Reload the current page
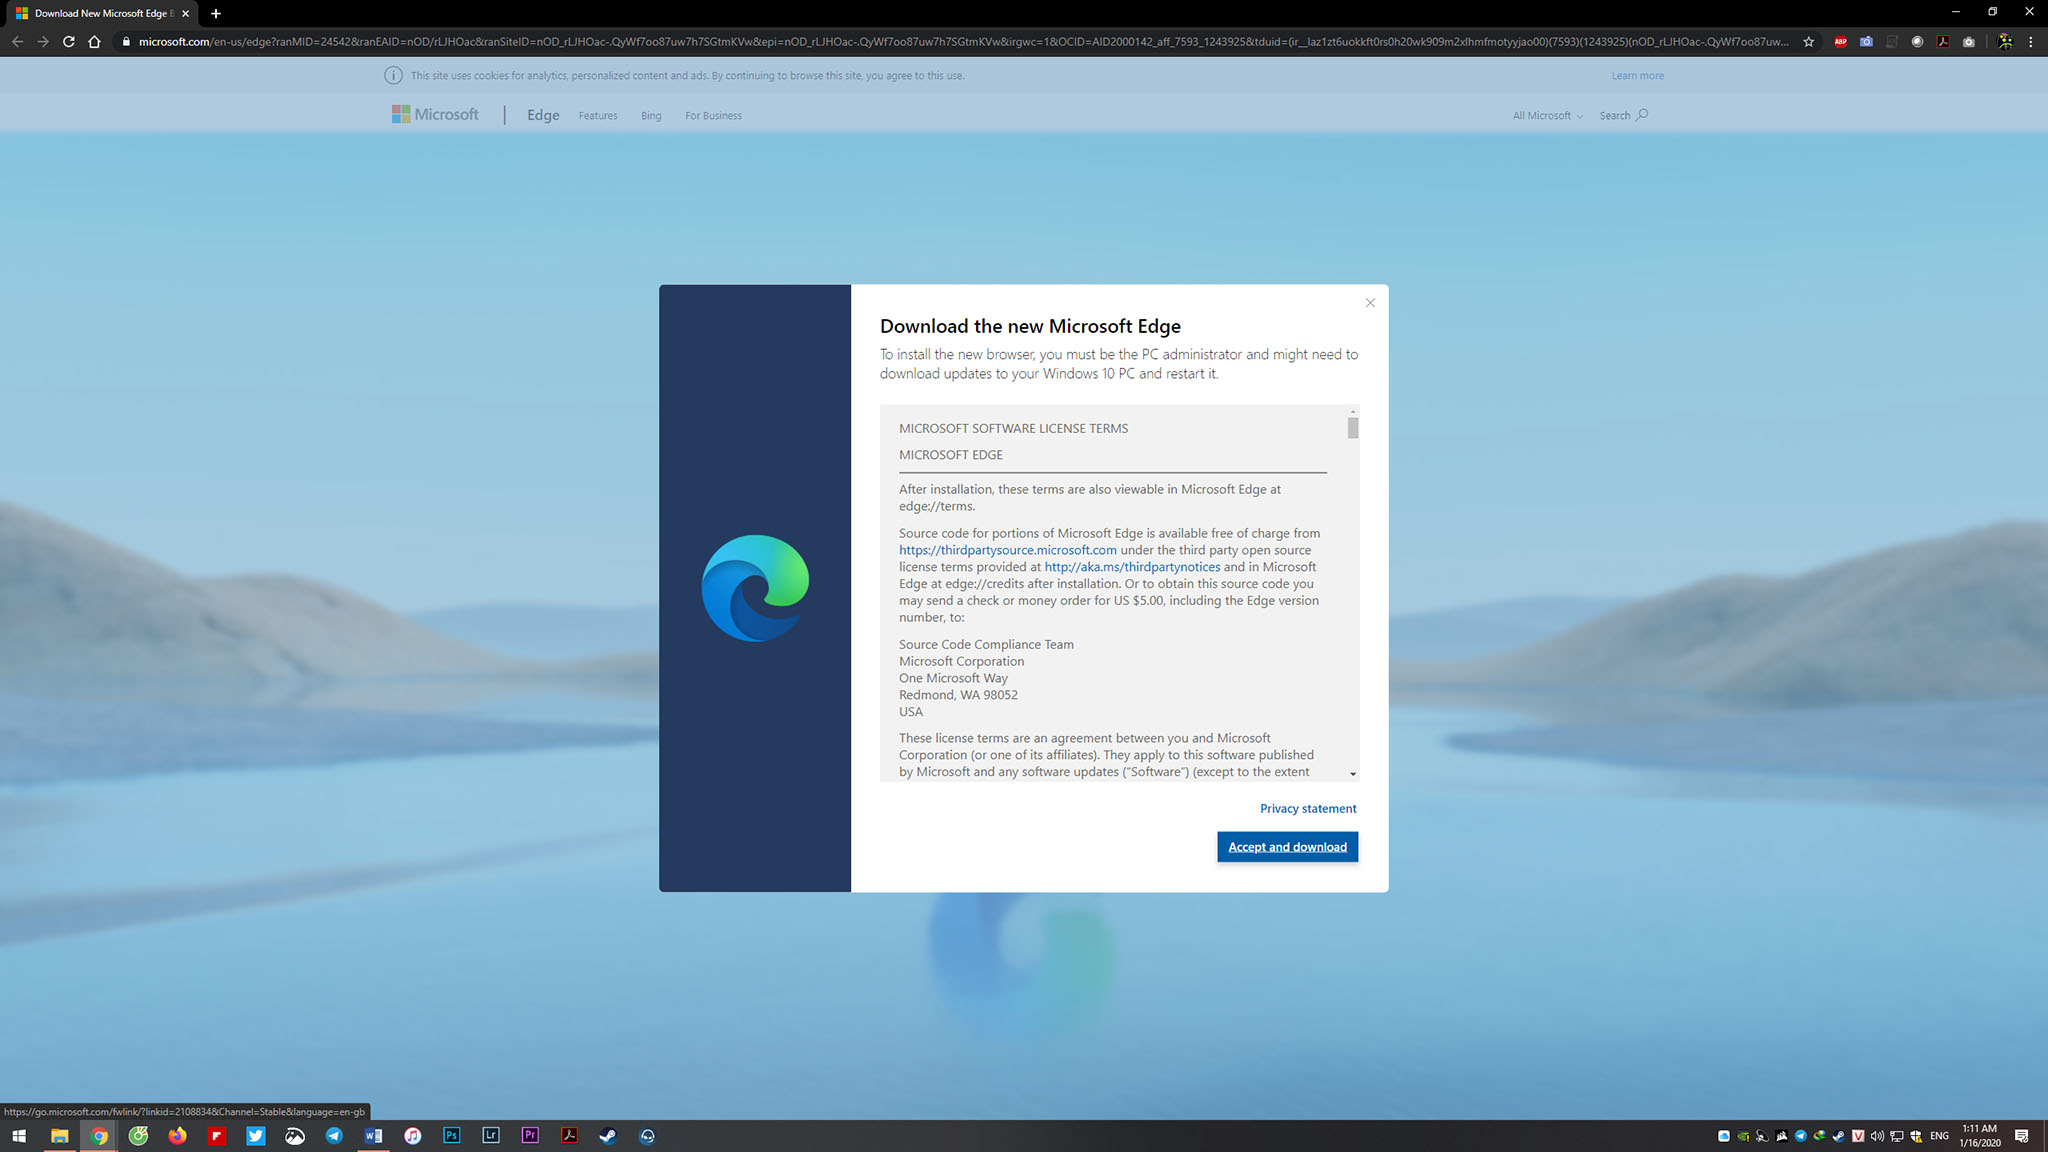The width and height of the screenshot is (2048, 1152). pos(68,41)
